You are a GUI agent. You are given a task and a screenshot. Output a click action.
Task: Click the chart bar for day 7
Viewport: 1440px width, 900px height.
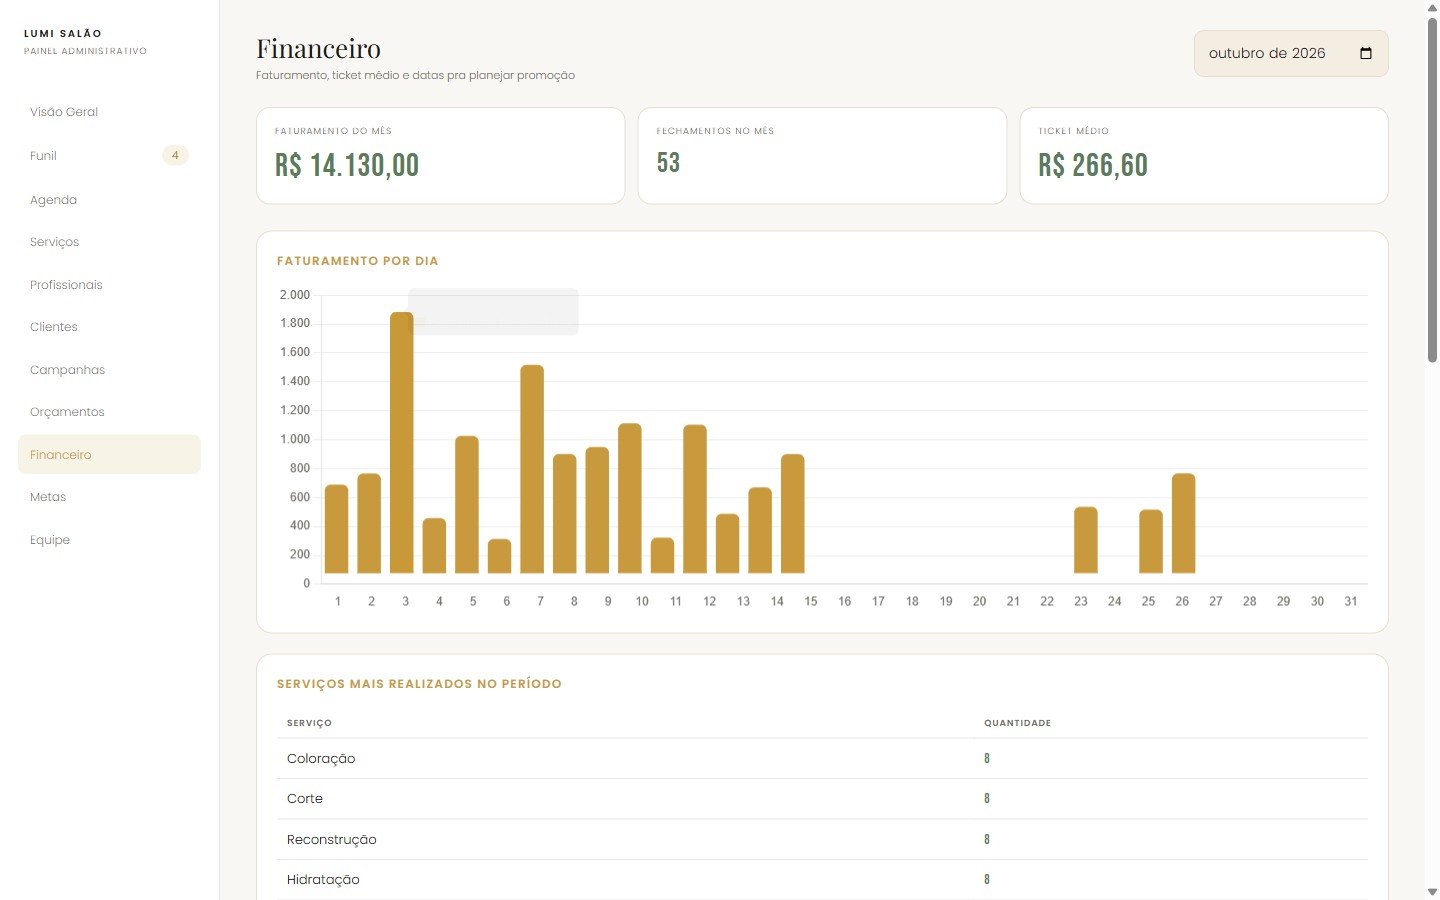click(x=532, y=469)
